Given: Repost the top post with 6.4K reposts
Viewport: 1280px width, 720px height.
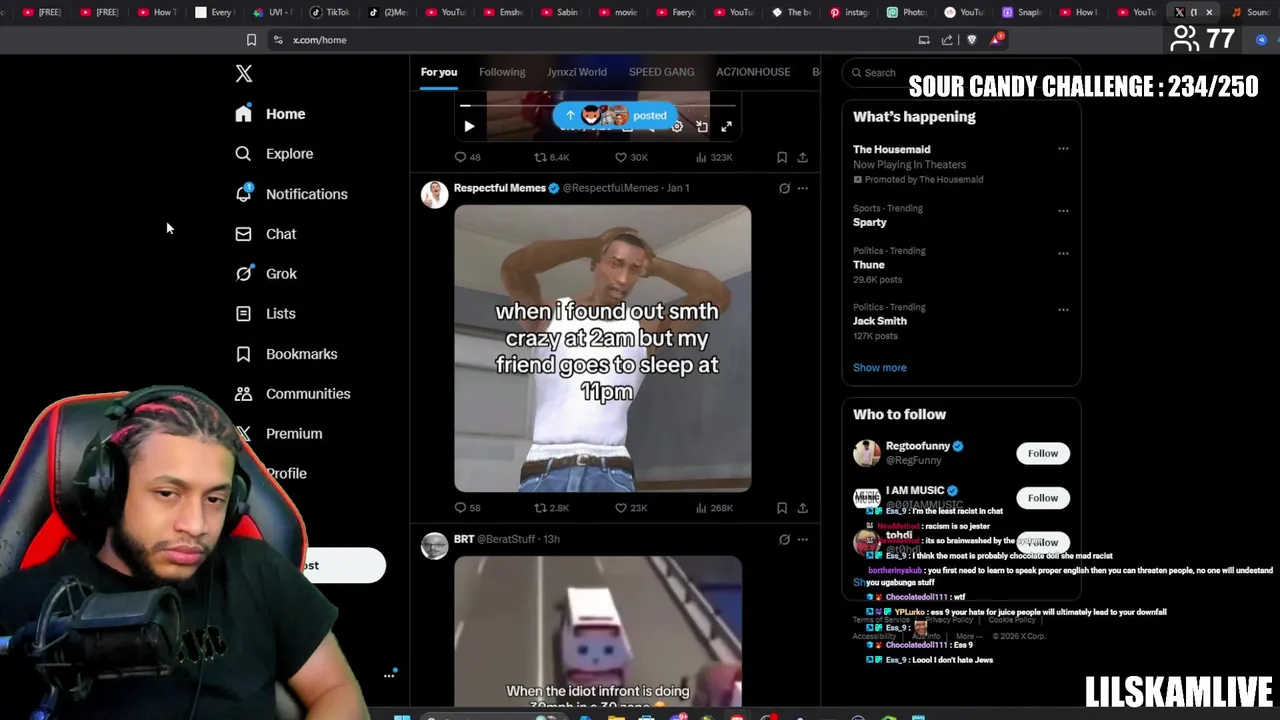Looking at the screenshot, I should 551,157.
